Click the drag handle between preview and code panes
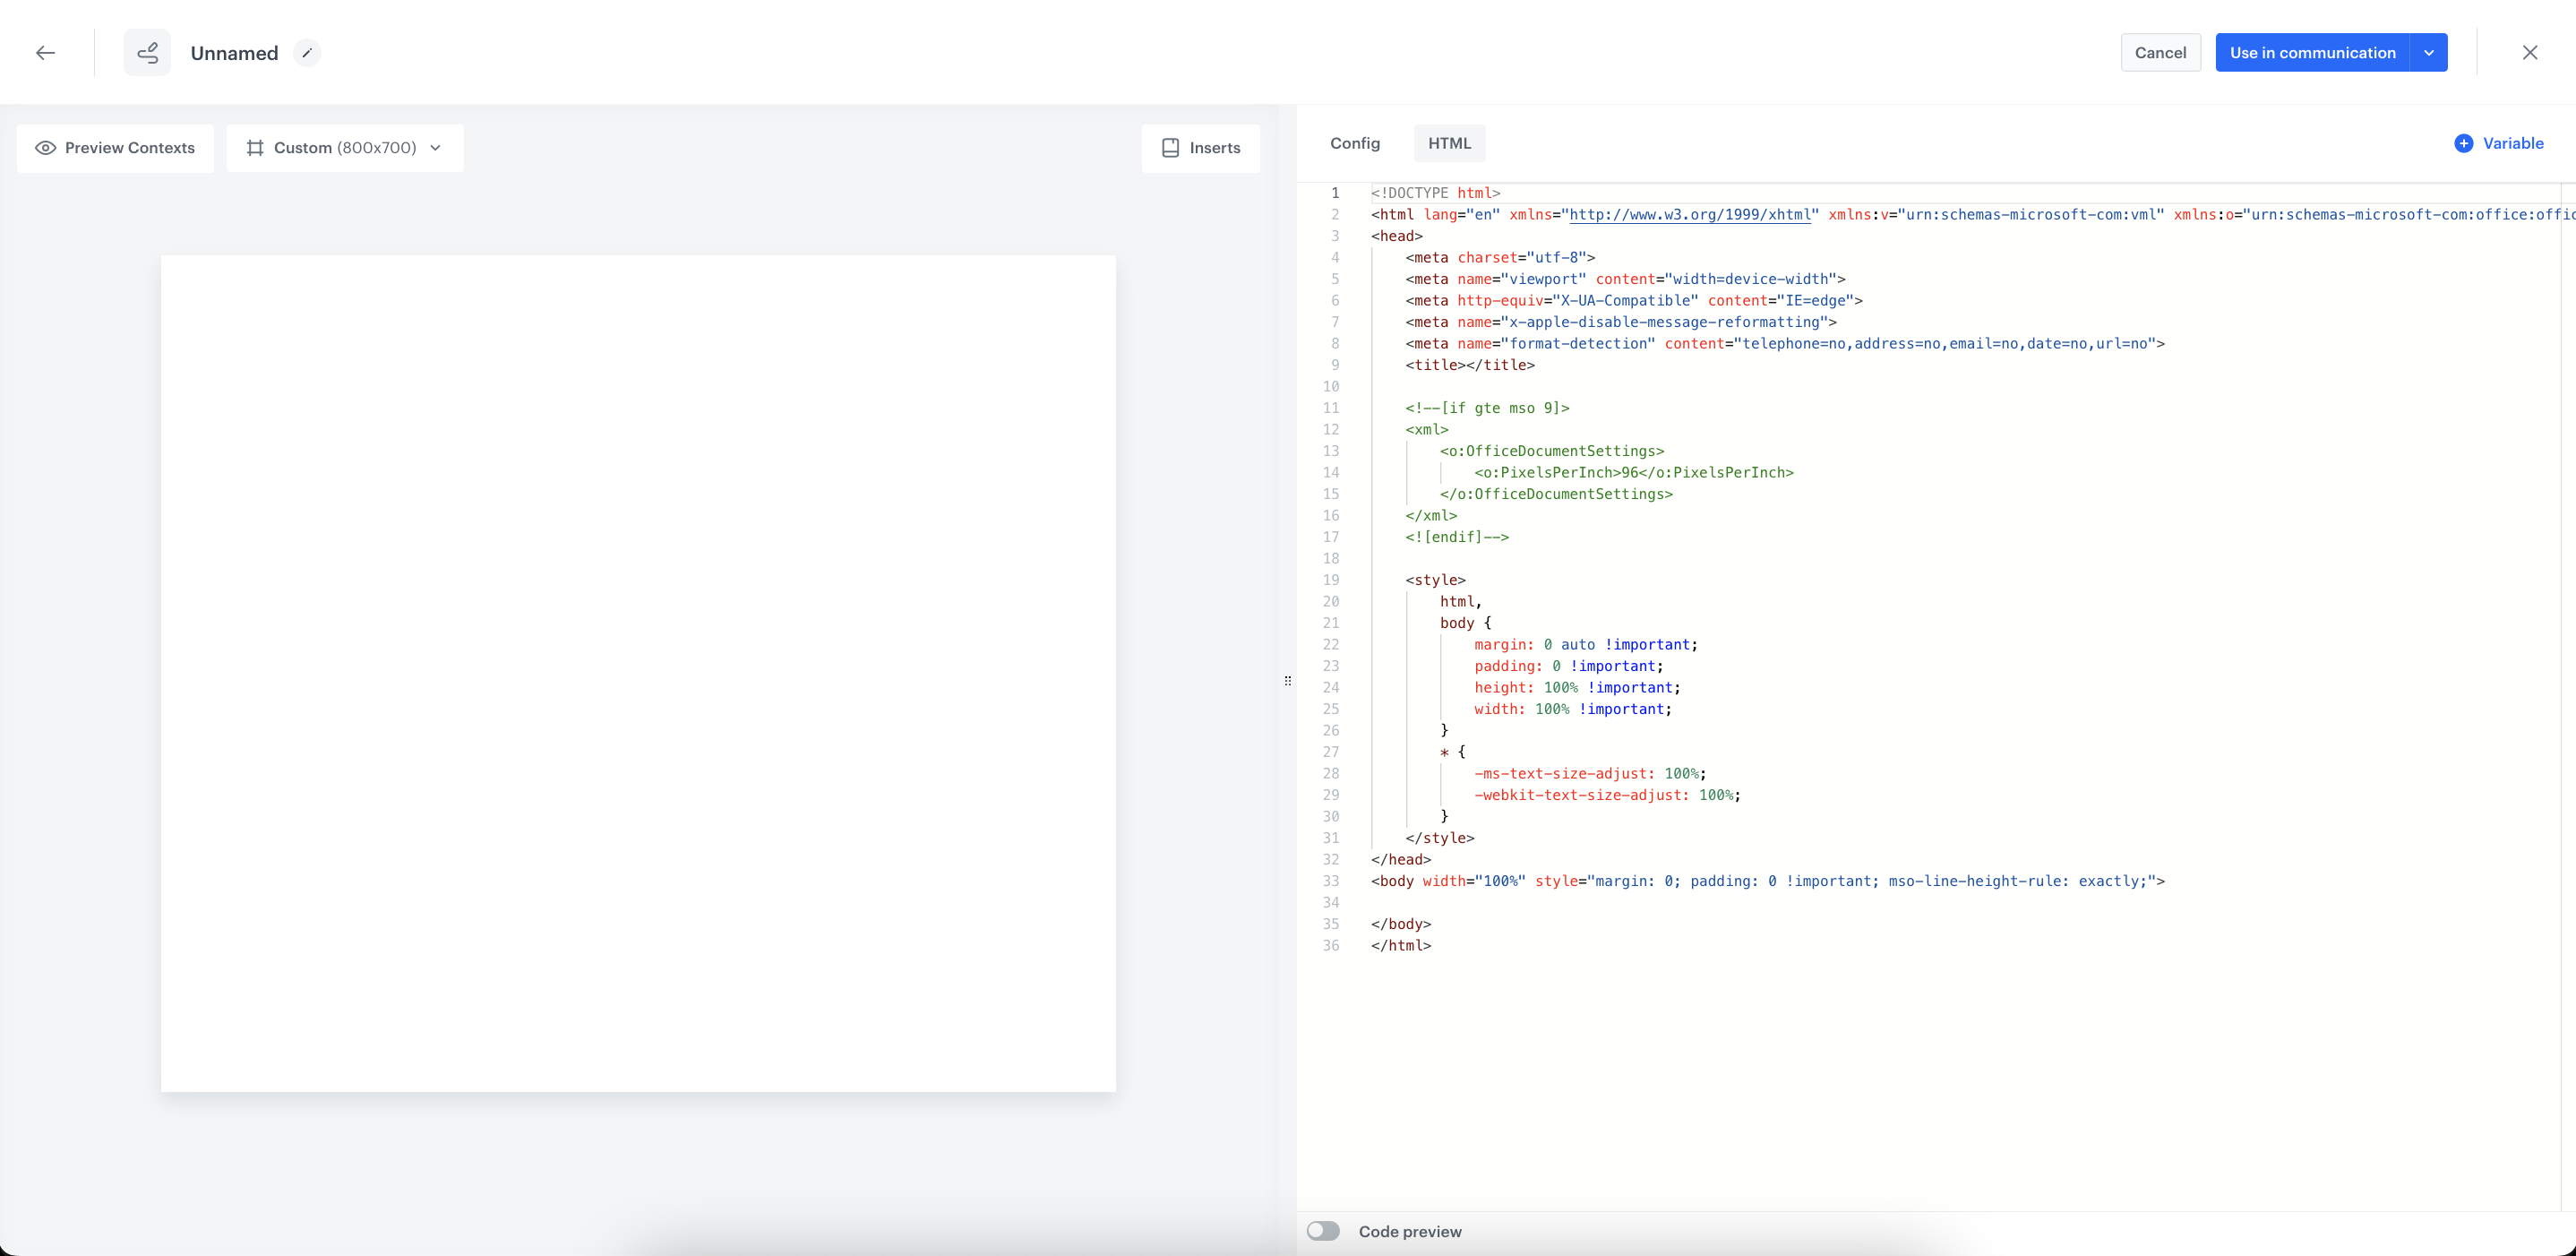The width and height of the screenshot is (2576, 1256). 1288,680
